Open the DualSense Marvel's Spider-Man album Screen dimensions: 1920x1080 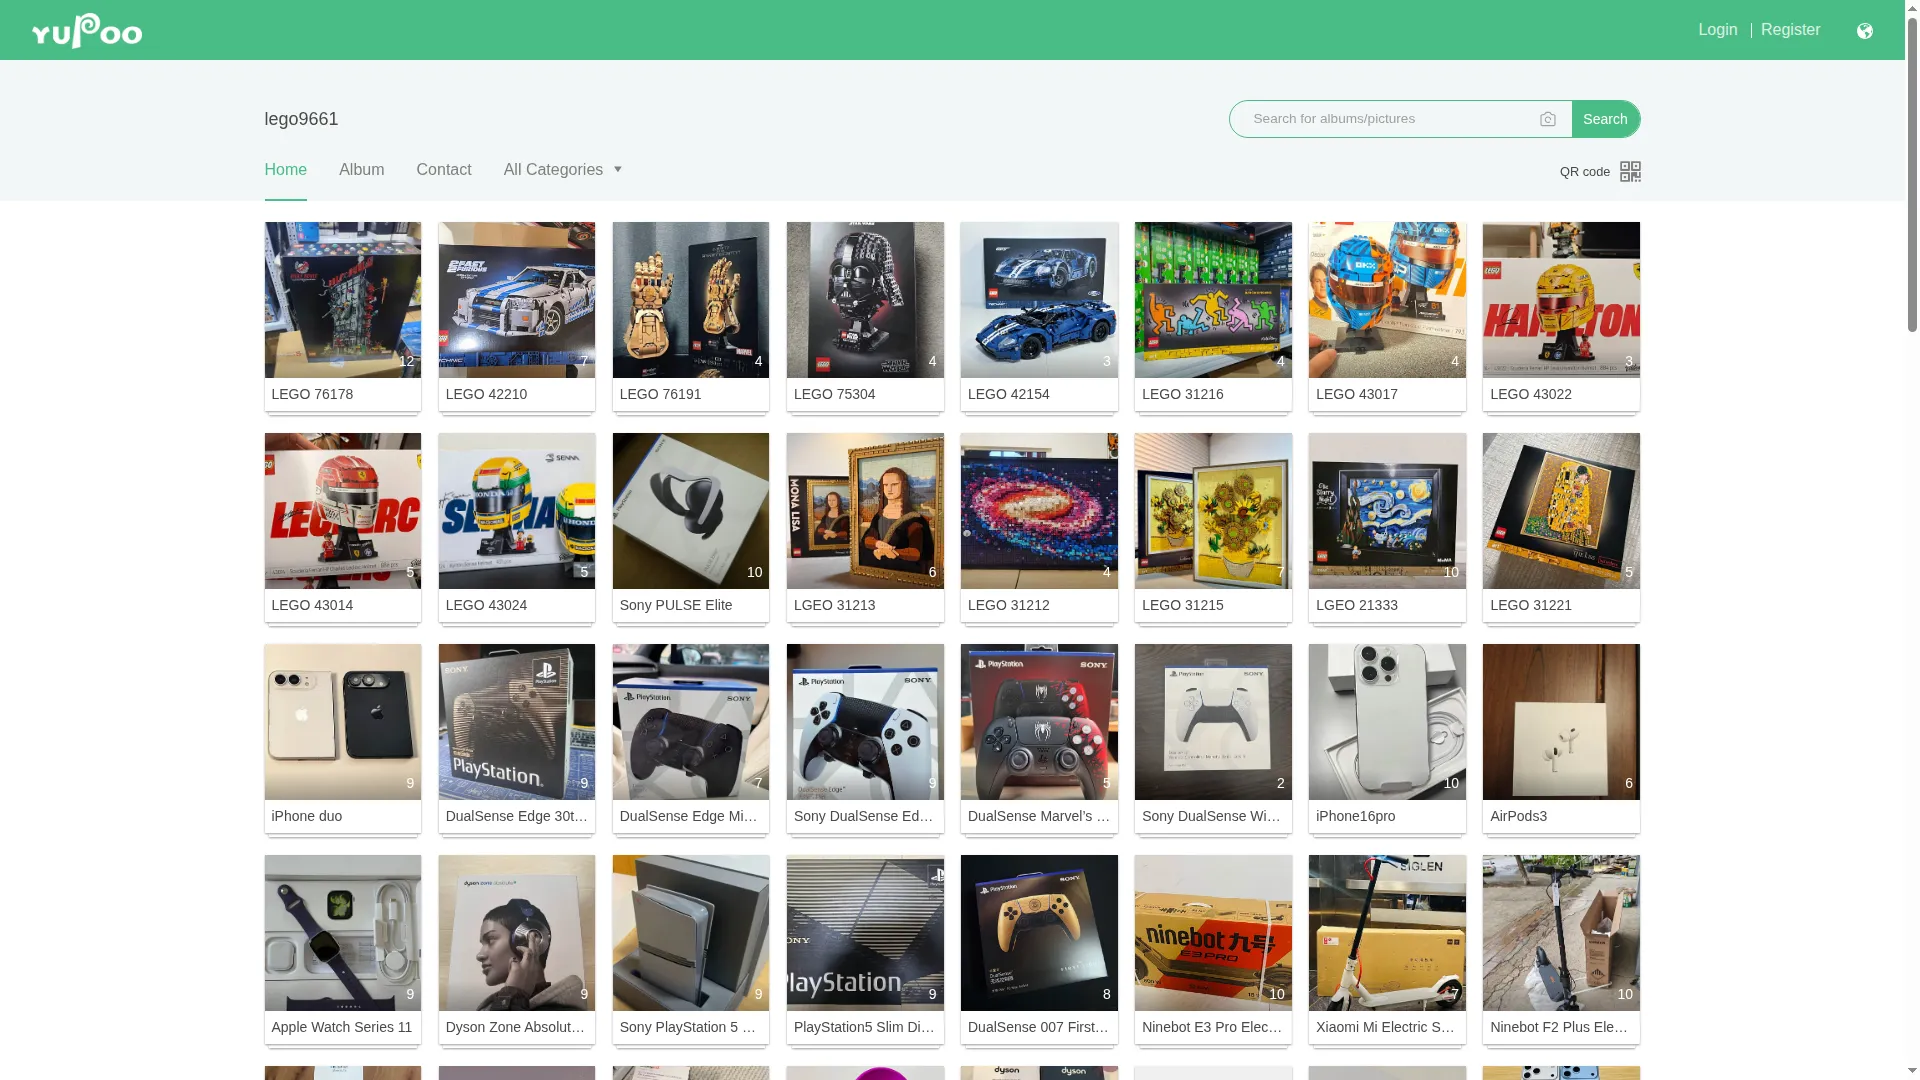(1039, 722)
